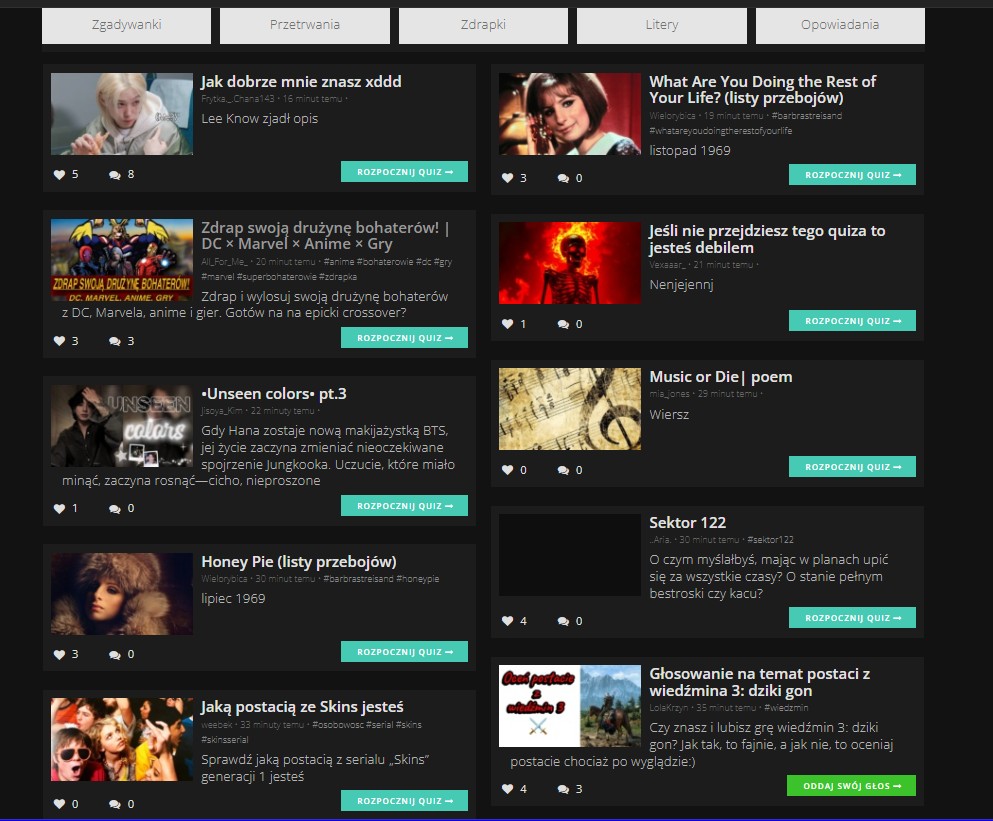Image resolution: width=993 pixels, height=821 pixels.
Task: Click heart icon on 'Honey Pie' card
Action: tap(59, 655)
